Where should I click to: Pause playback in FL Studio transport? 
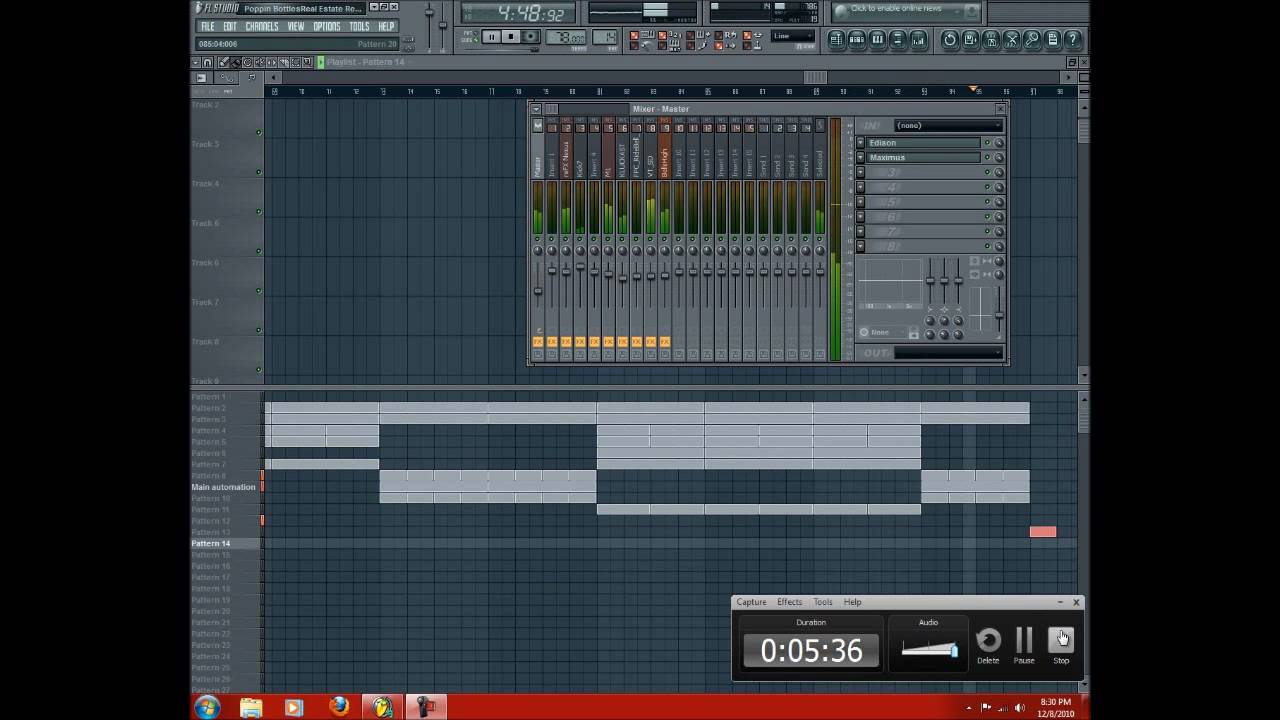coord(490,37)
